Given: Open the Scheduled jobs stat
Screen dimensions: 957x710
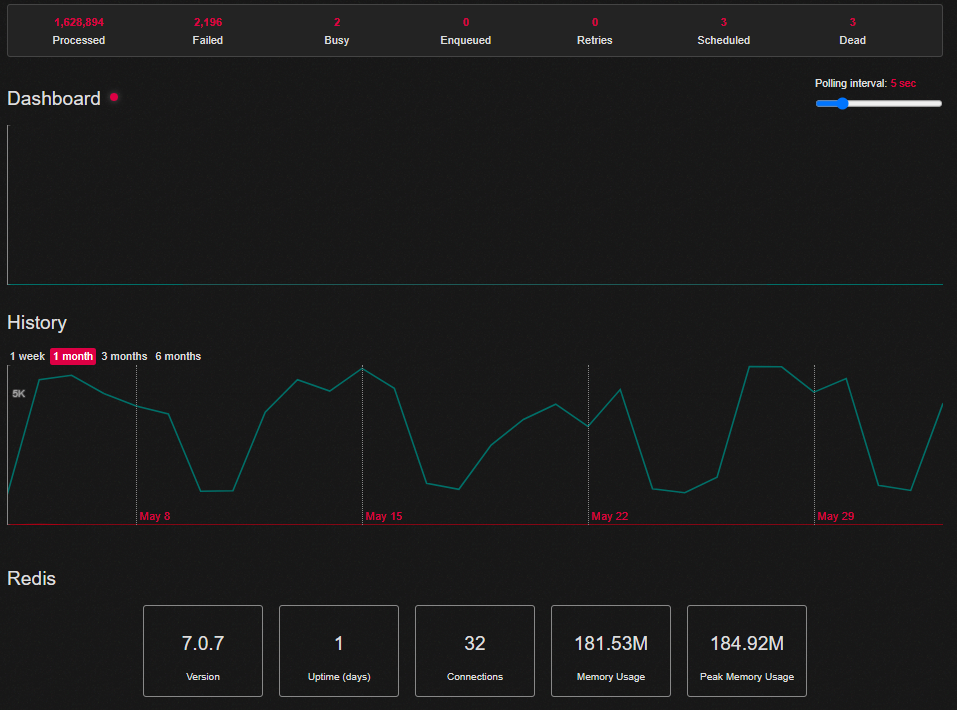Looking at the screenshot, I should (724, 31).
